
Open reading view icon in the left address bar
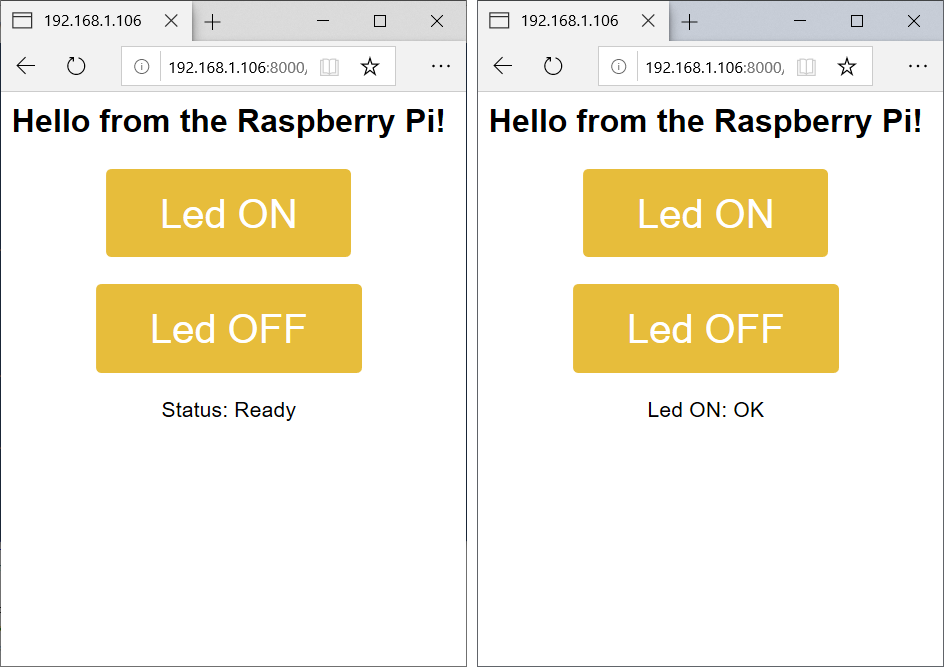coord(331,66)
